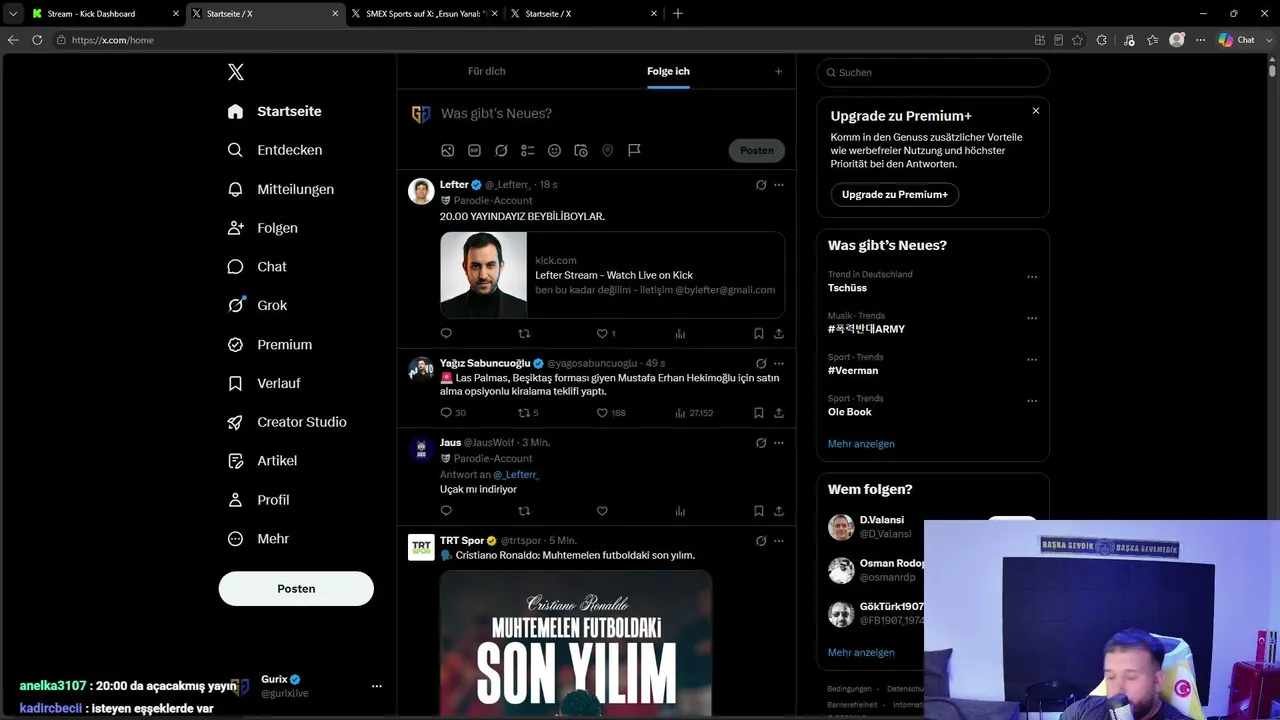View analytics of Lefter's post

click(680, 334)
